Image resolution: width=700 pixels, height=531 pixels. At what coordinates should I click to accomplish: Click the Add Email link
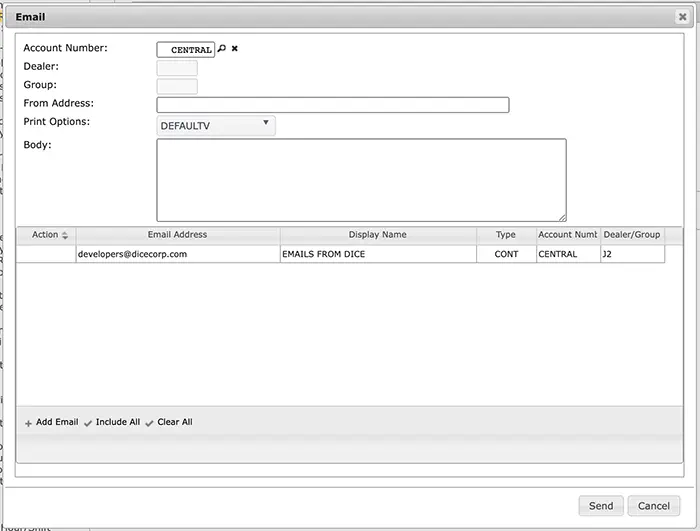pos(57,422)
